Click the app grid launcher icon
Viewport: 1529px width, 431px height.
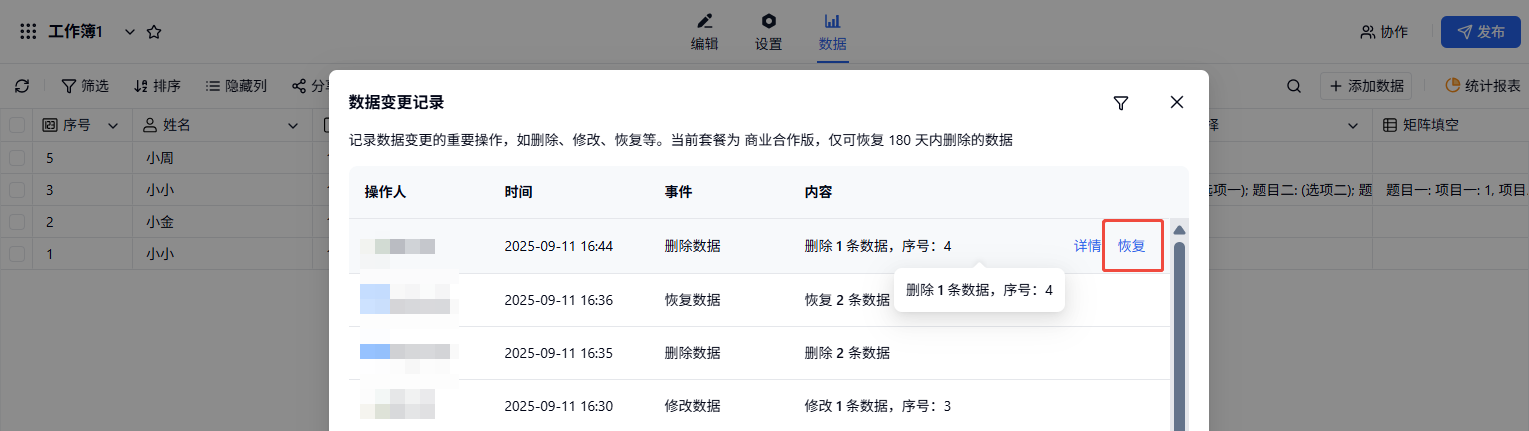(x=28, y=32)
